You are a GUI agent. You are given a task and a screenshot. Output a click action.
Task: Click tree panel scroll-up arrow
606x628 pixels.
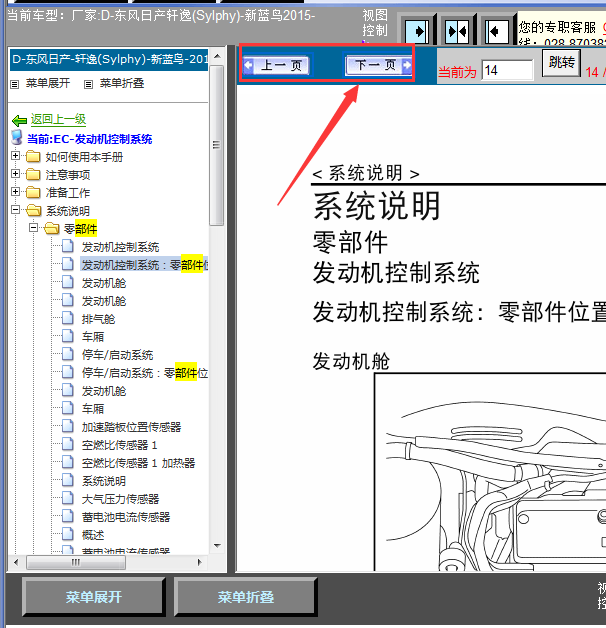click(217, 56)
